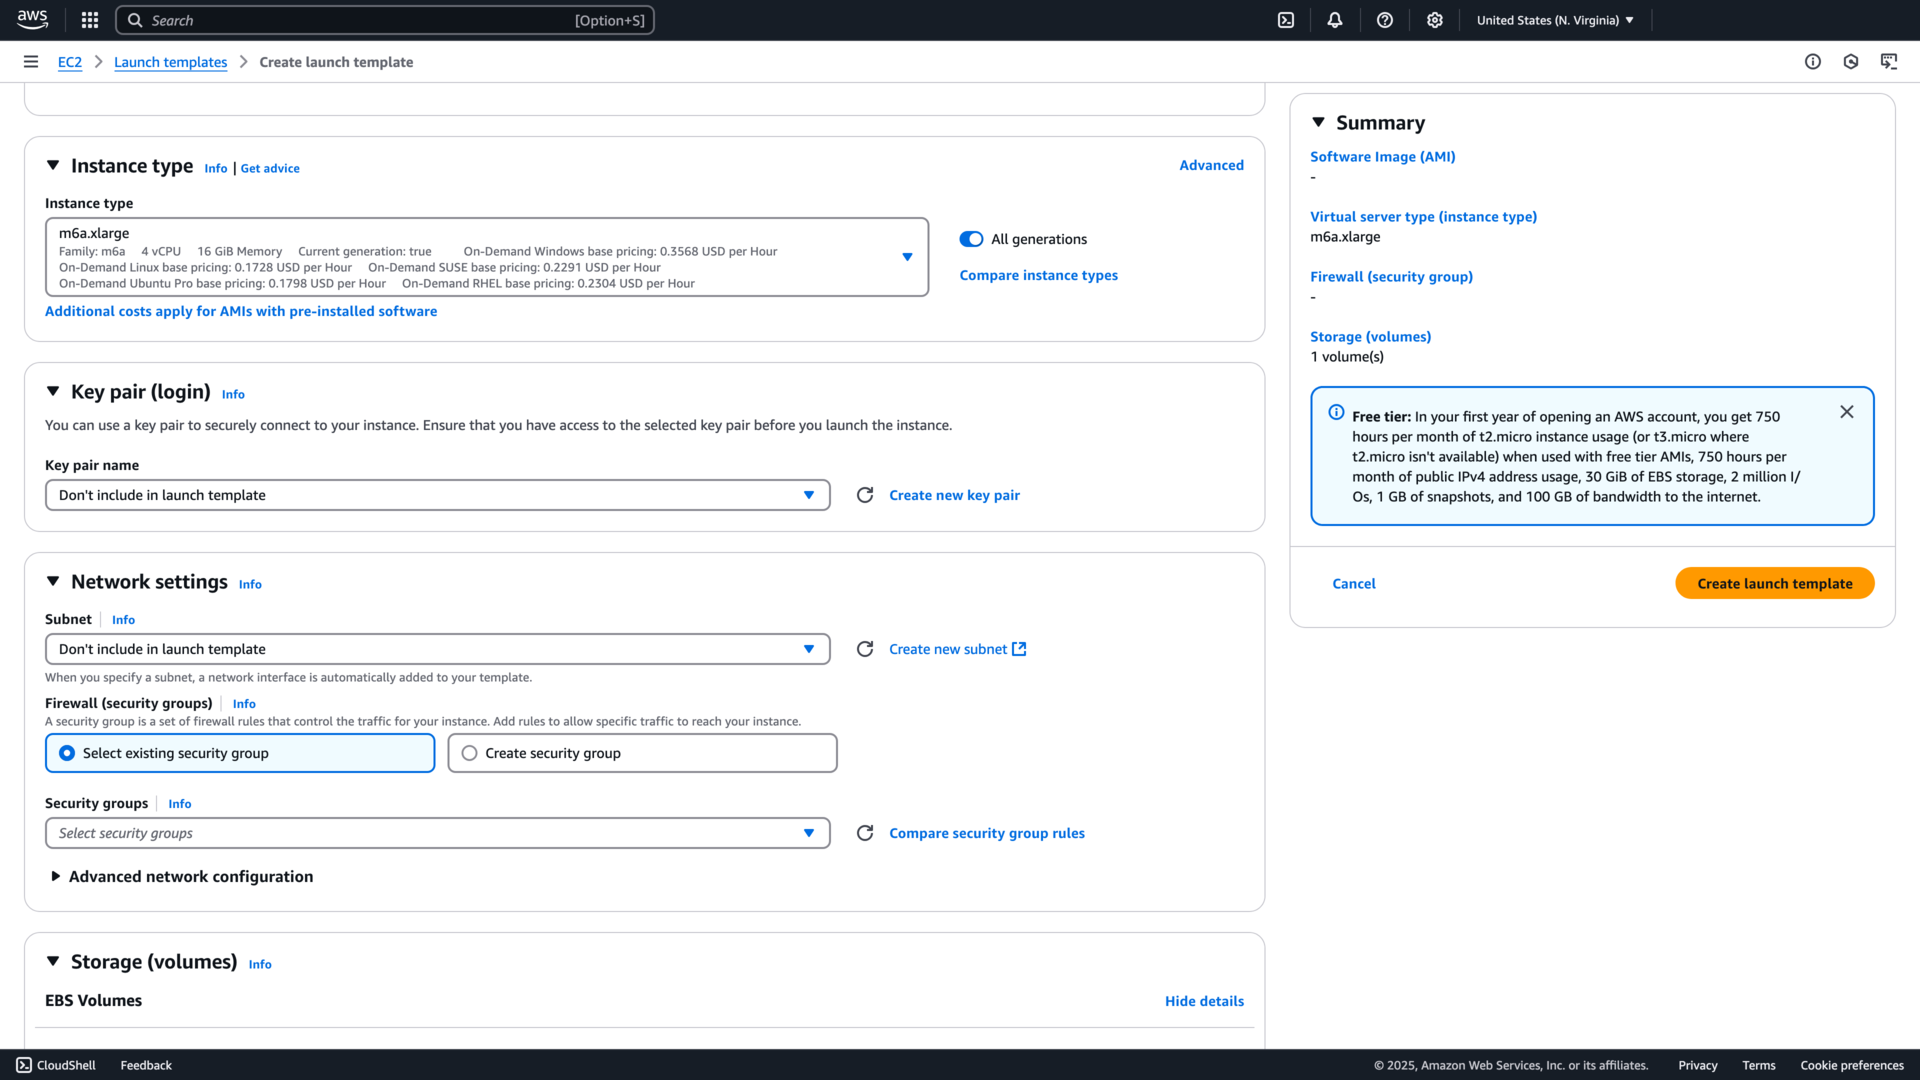Open the side navigation hamburger menu
This screenshot has height=1080, width=1920.
click(31, 62)
